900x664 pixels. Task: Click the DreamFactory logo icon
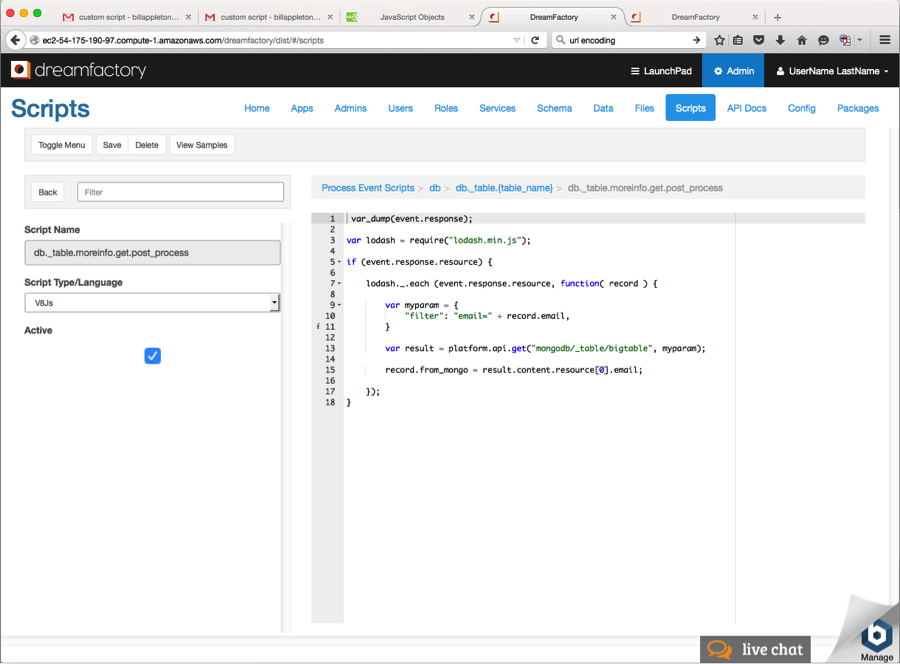[18, 70]
